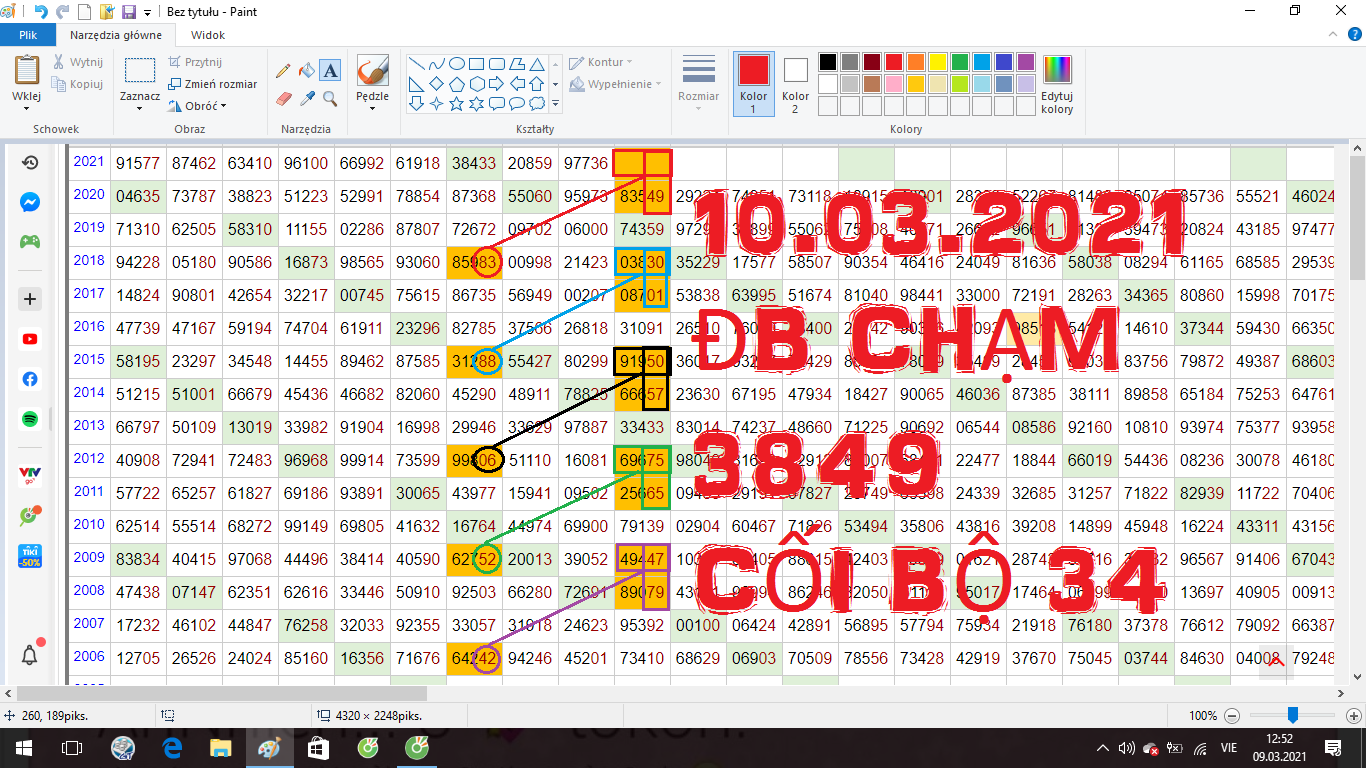The image size is (1366, 768).
Task: Set Kolor 1 as the active color
Action: [x=754, y=83]
